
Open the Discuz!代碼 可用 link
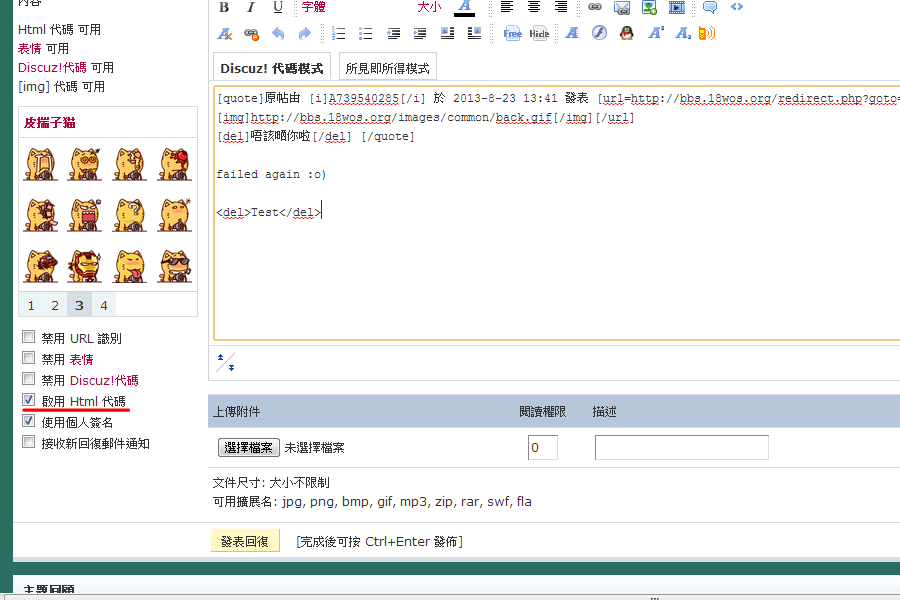pos(52,68)
